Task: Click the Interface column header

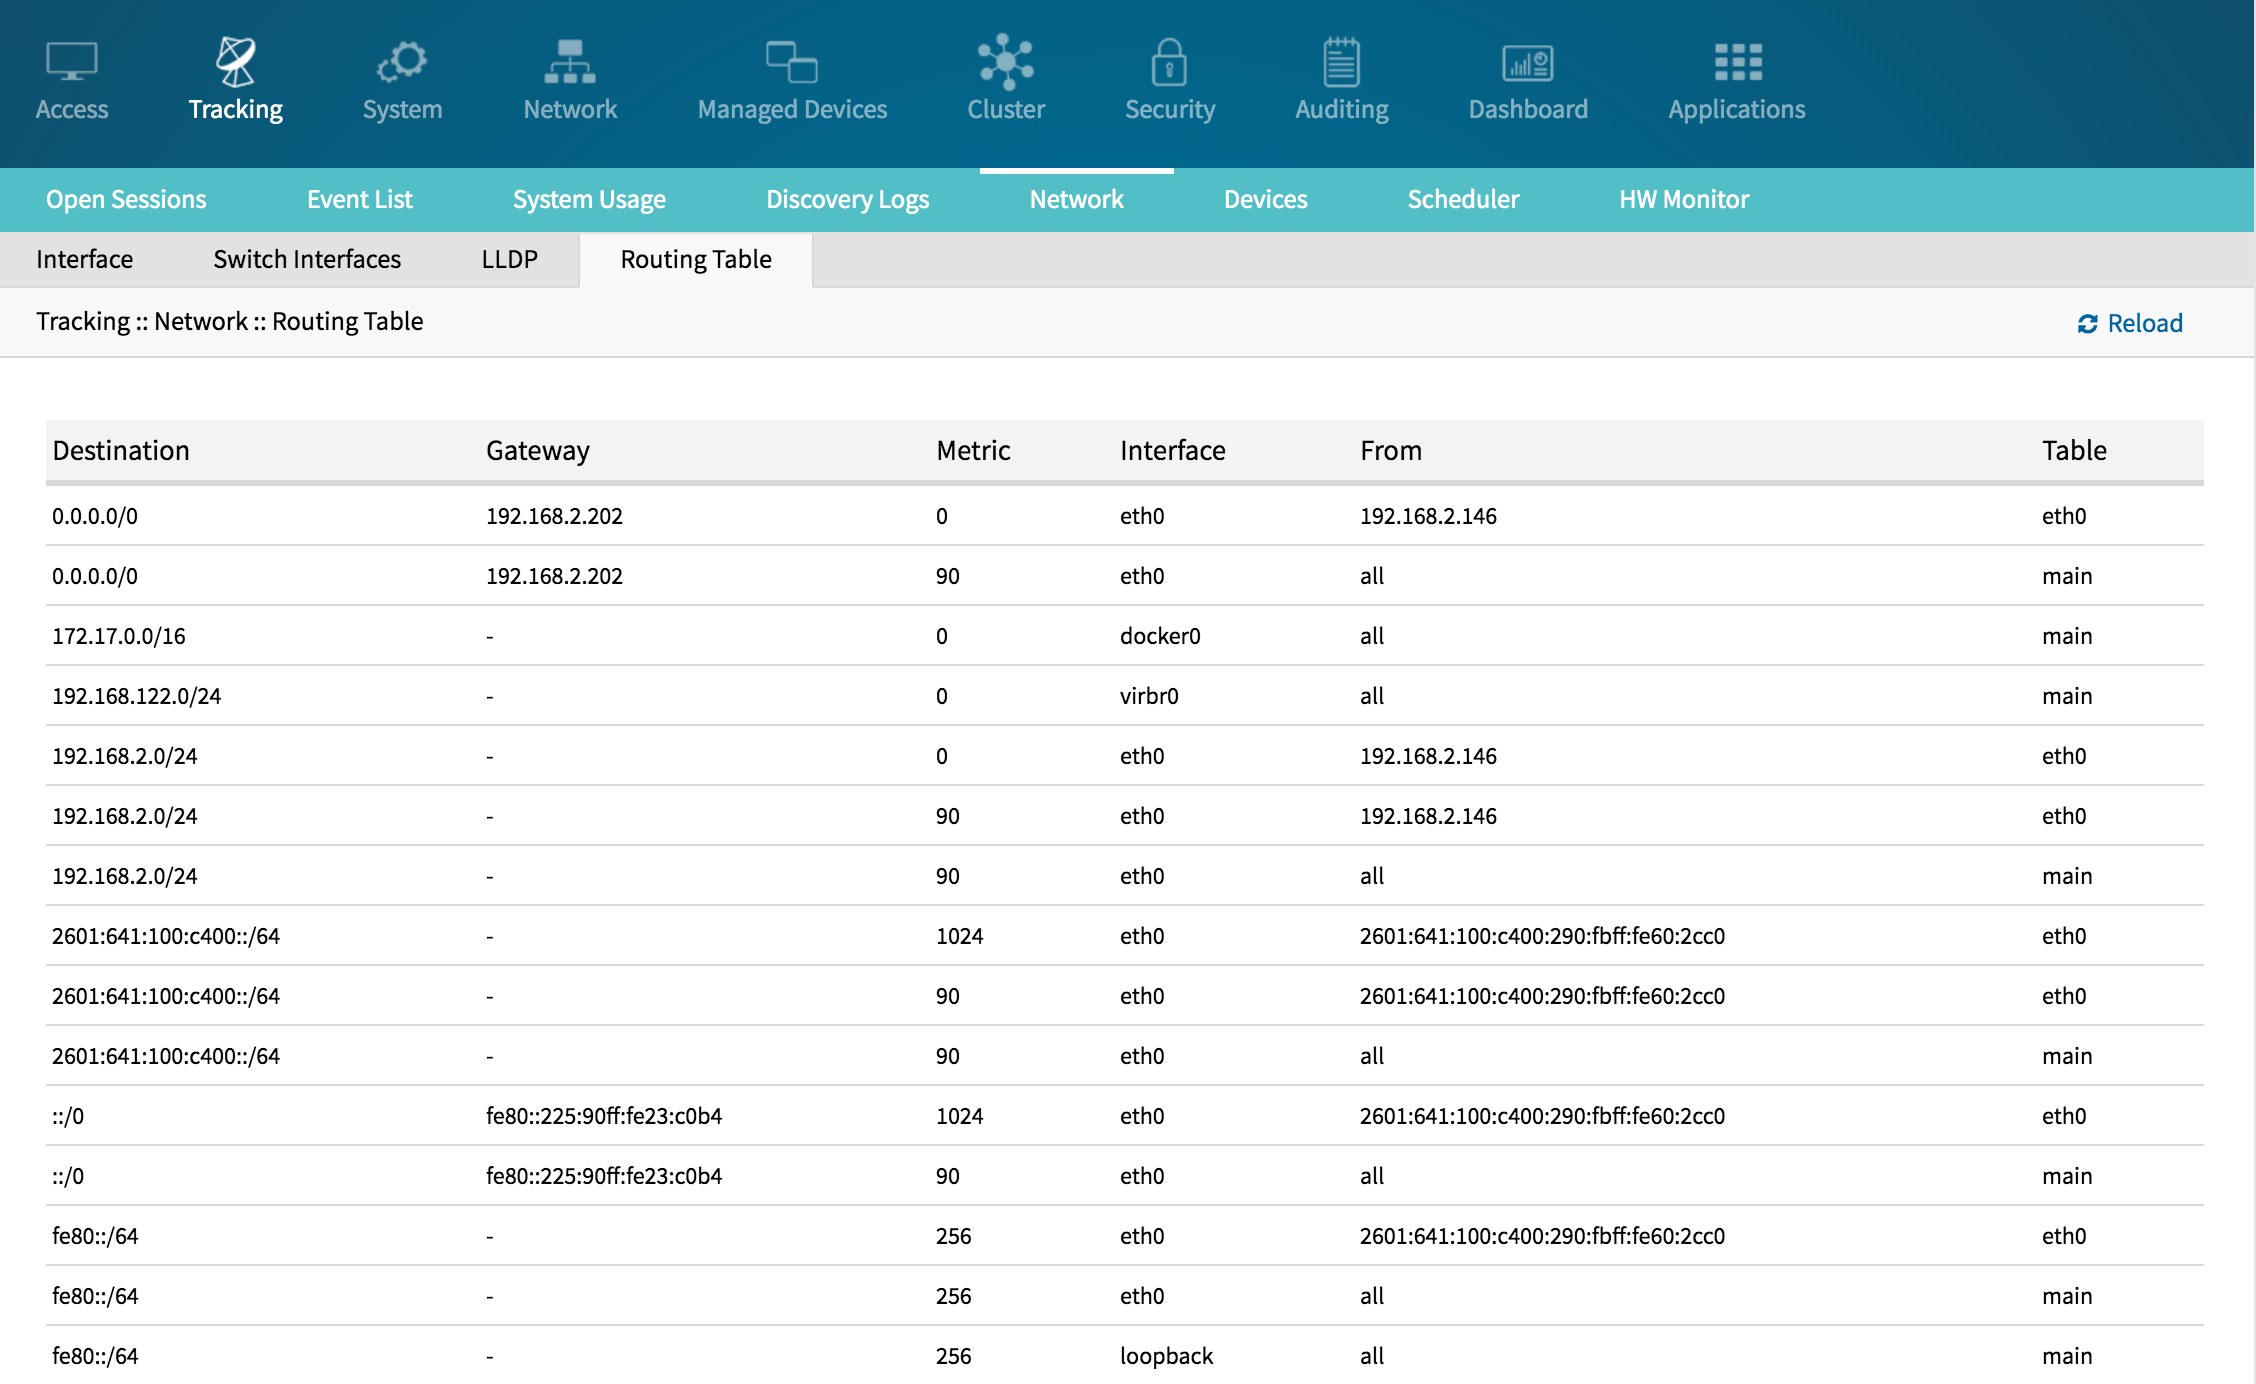Action: pos(1172,450)
